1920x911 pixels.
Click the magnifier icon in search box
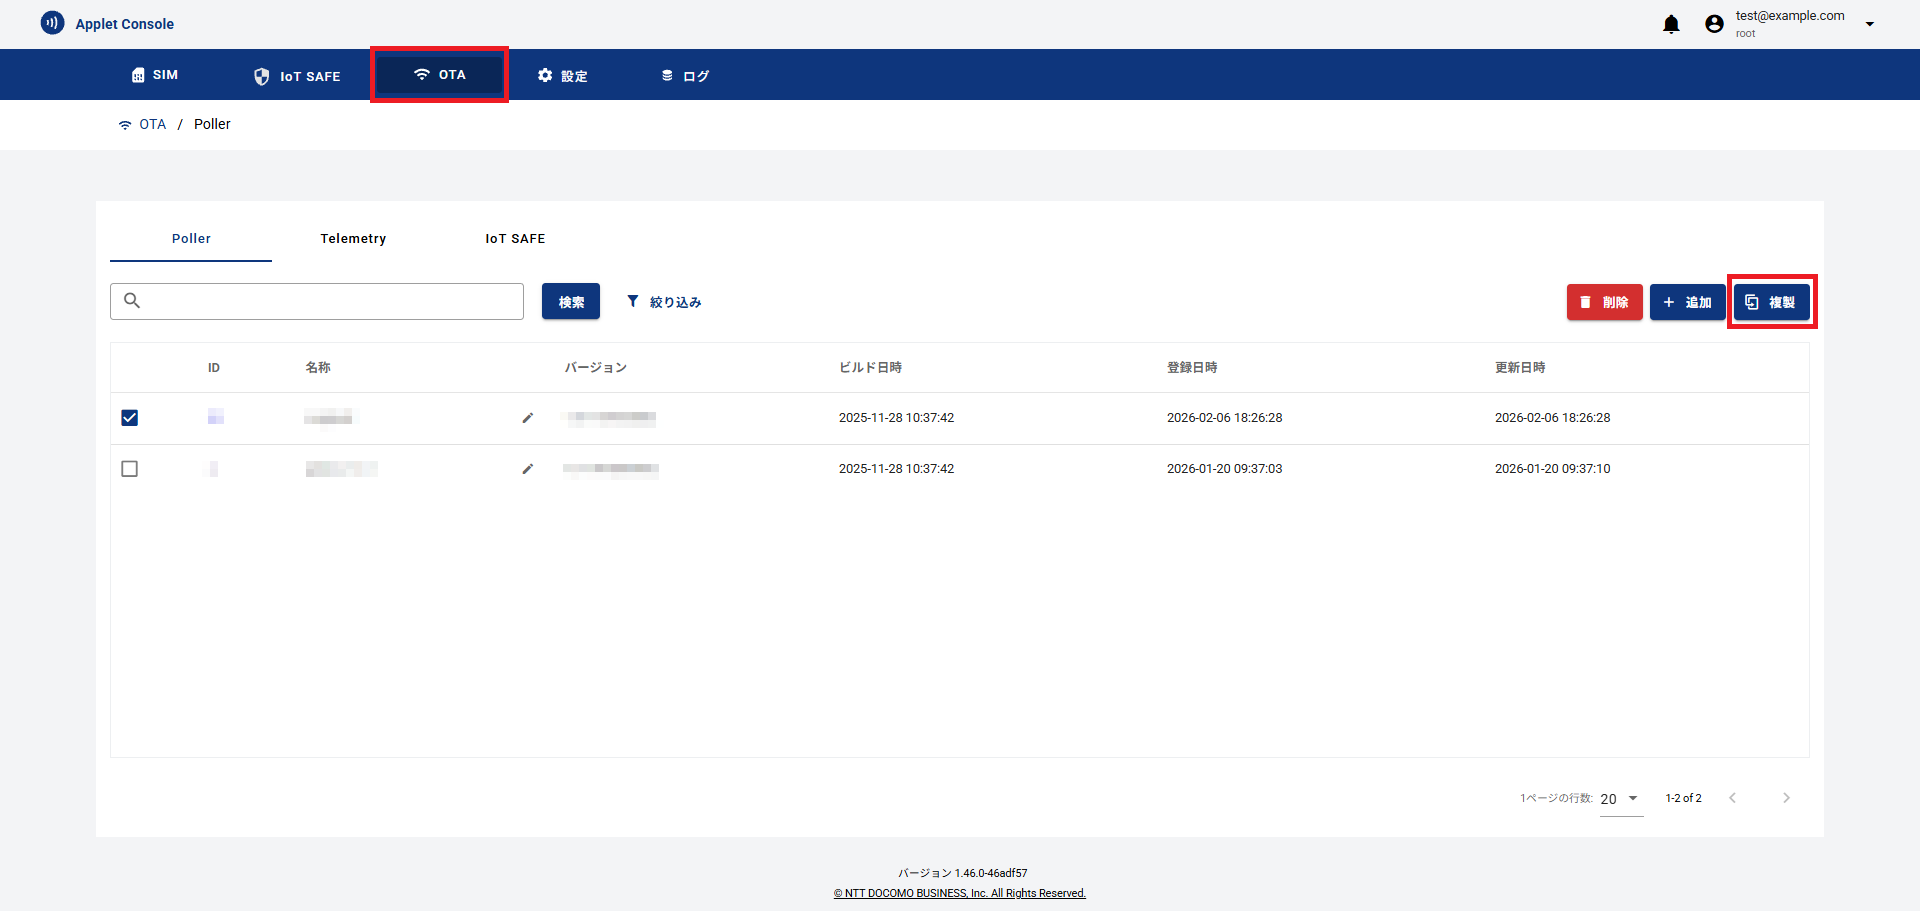(x=132, y=301)
